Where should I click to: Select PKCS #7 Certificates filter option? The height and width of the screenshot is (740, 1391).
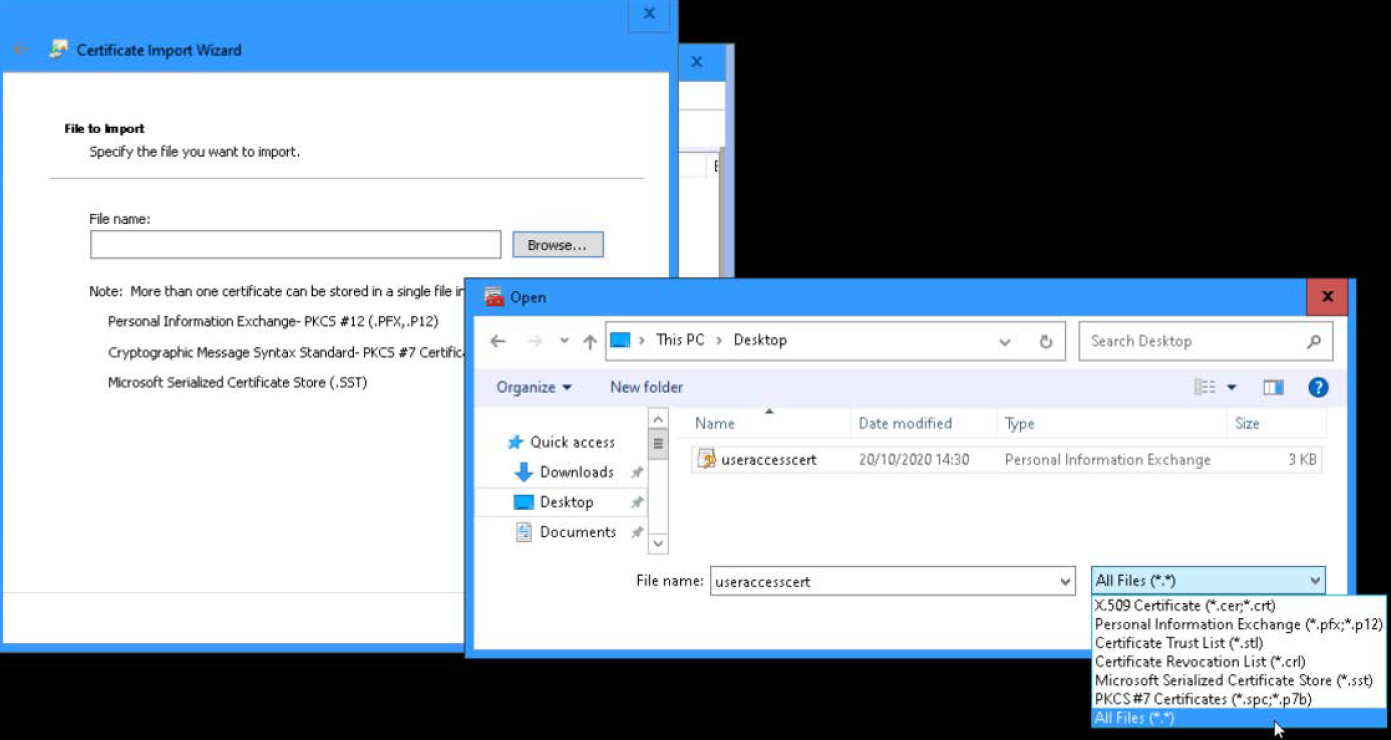pyautogui.click(x=1203, y=699)
